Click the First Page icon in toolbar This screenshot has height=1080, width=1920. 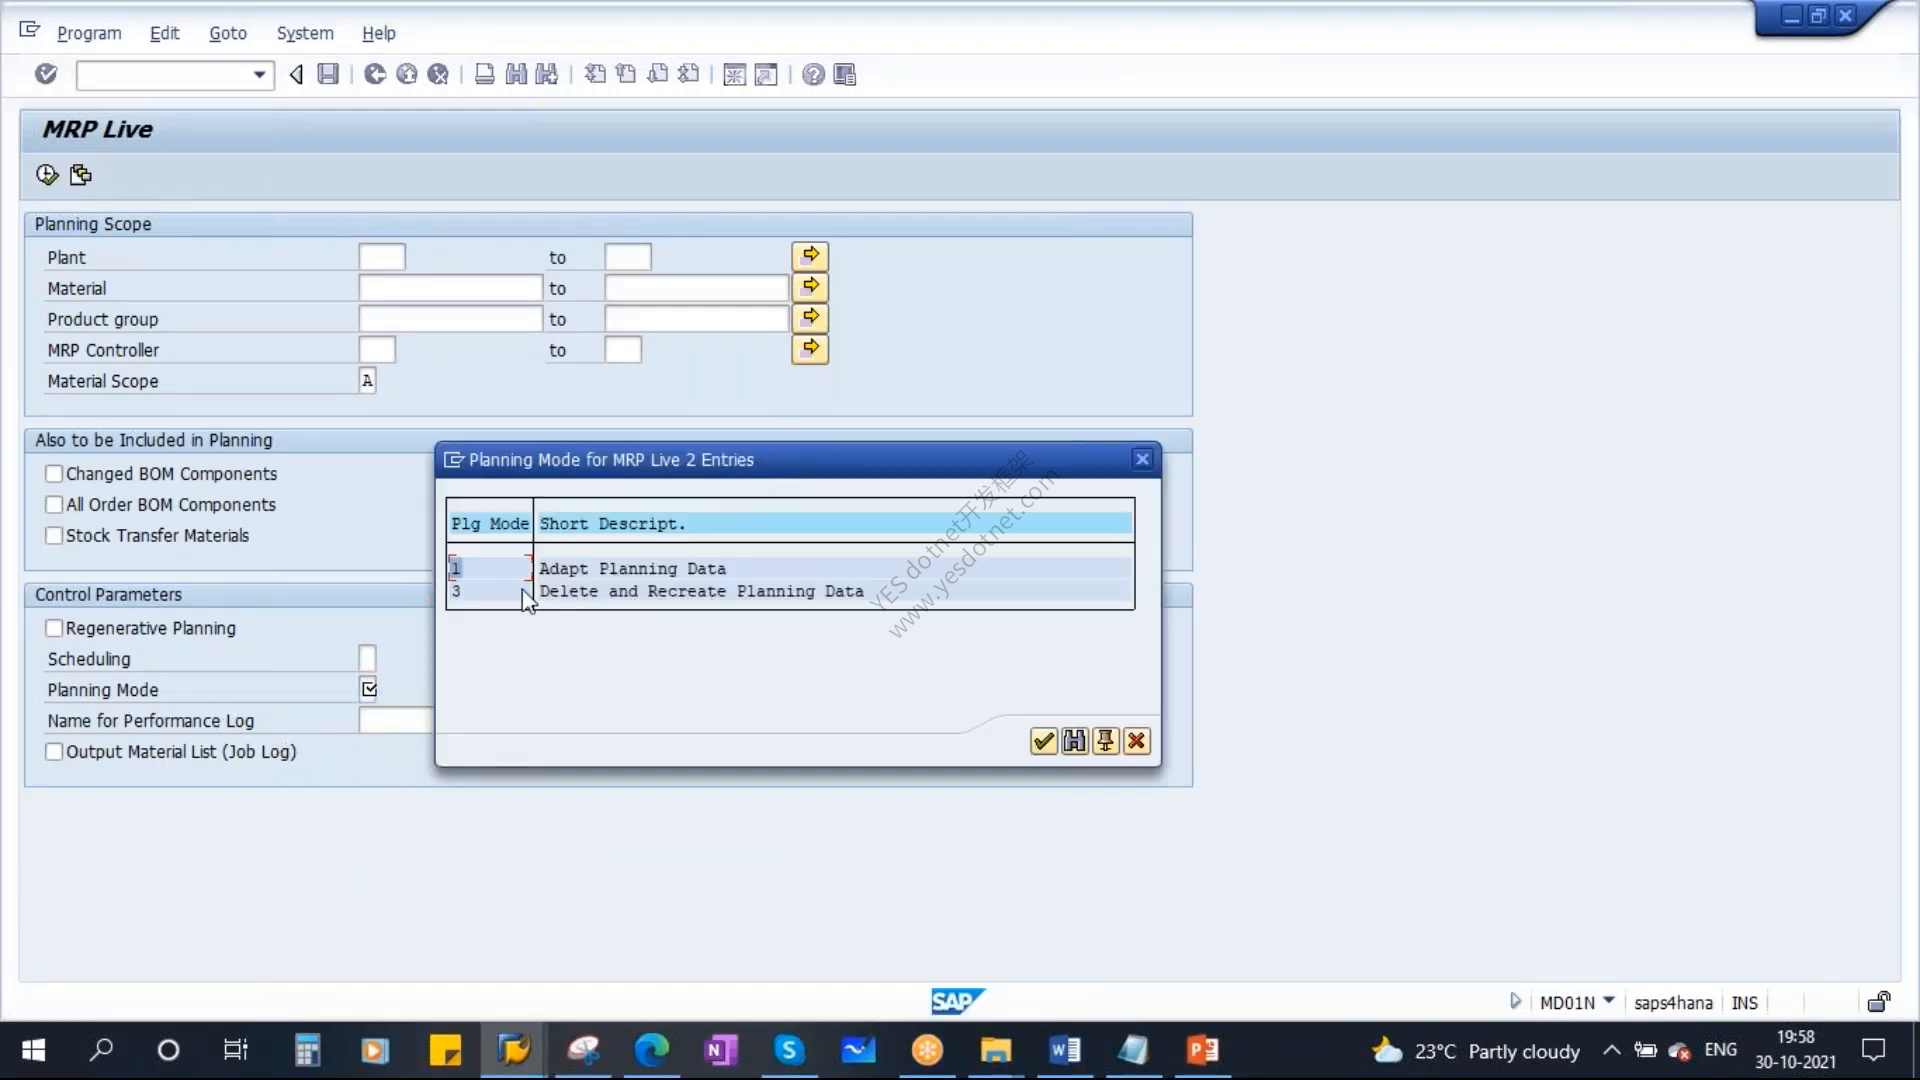click(595, 74)
